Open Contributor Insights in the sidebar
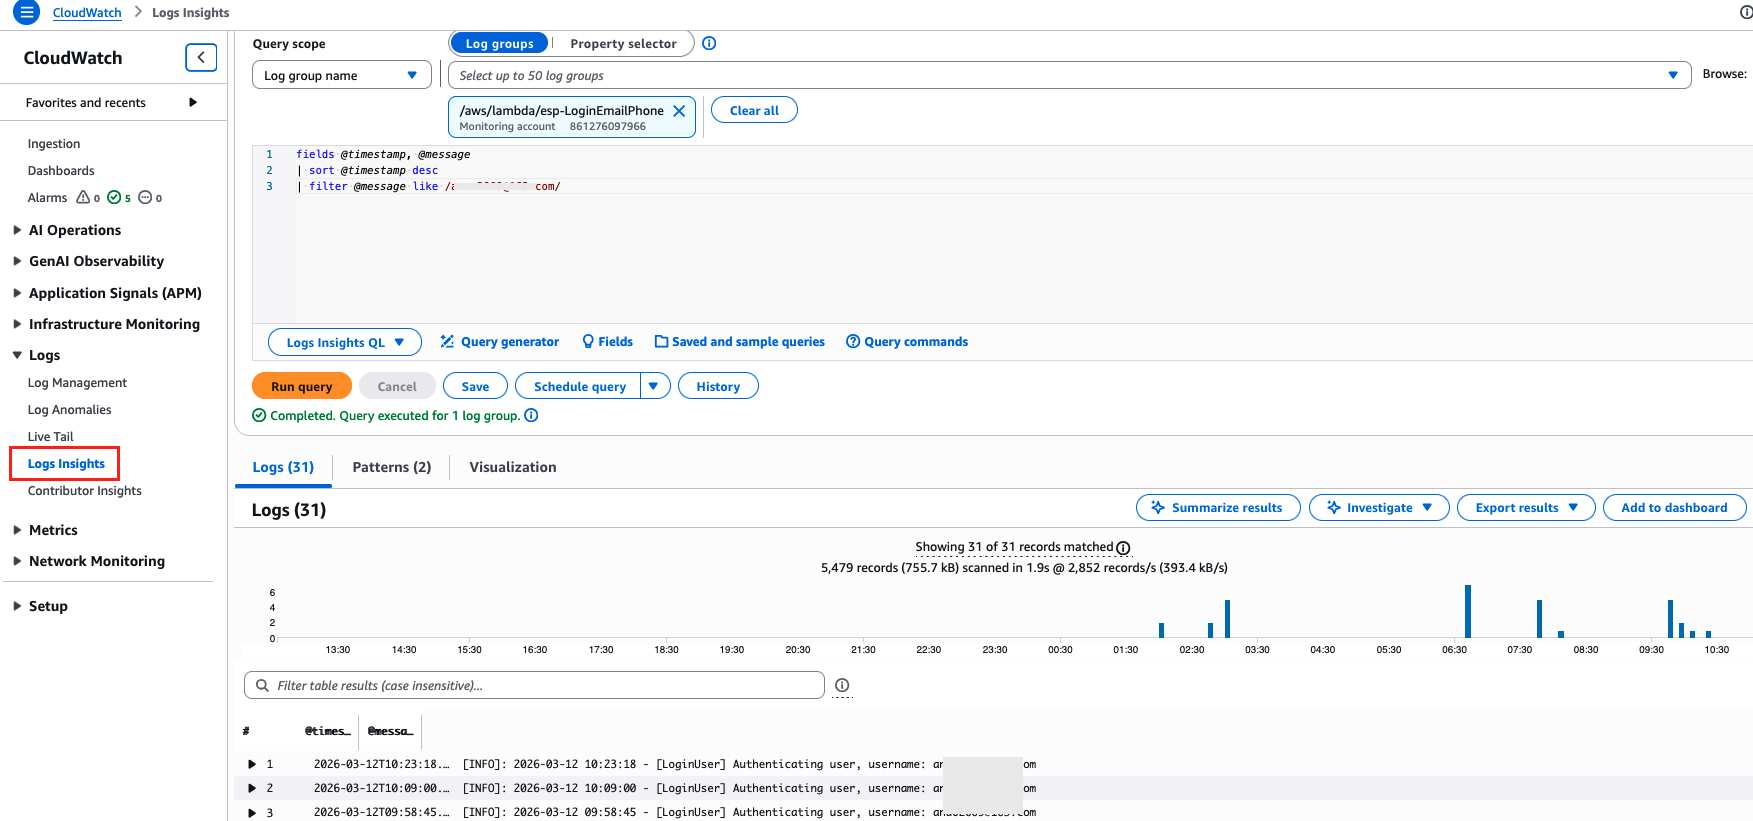This screenshot has height=821, width=1753. (x=85, y=491)
